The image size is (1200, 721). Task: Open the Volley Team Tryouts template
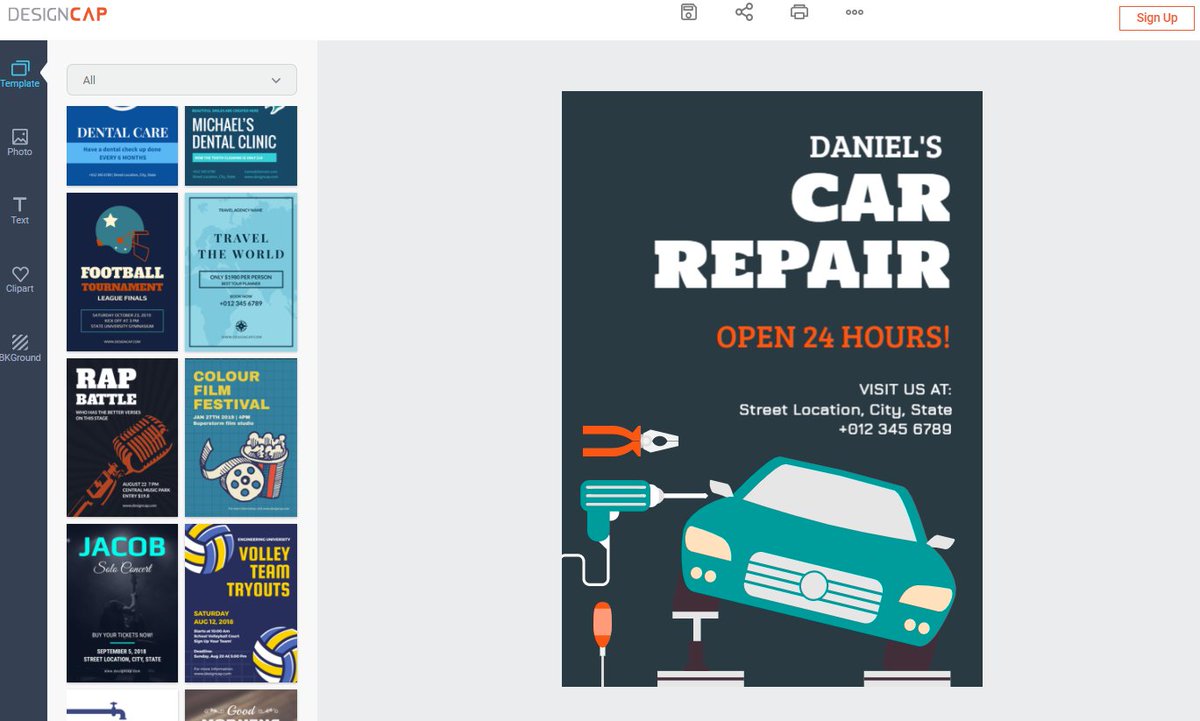click(241, 603)
